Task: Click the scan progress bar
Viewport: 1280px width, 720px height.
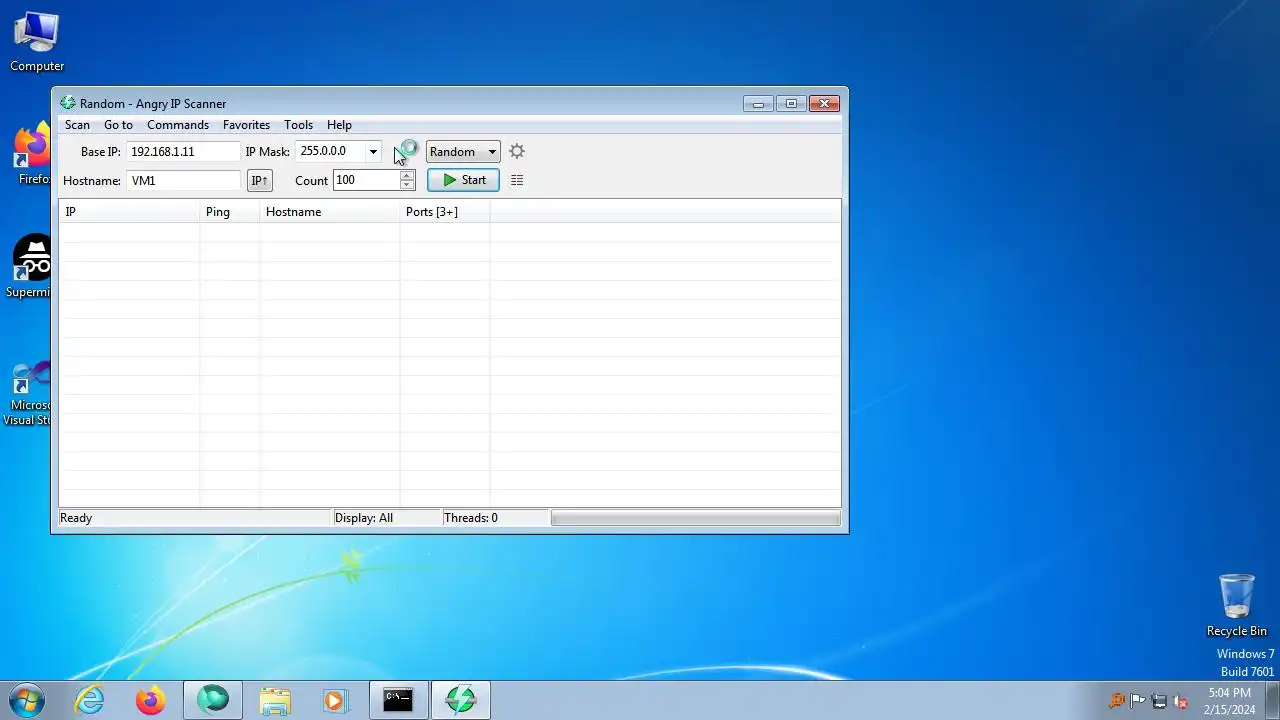Action: (695, 518)
